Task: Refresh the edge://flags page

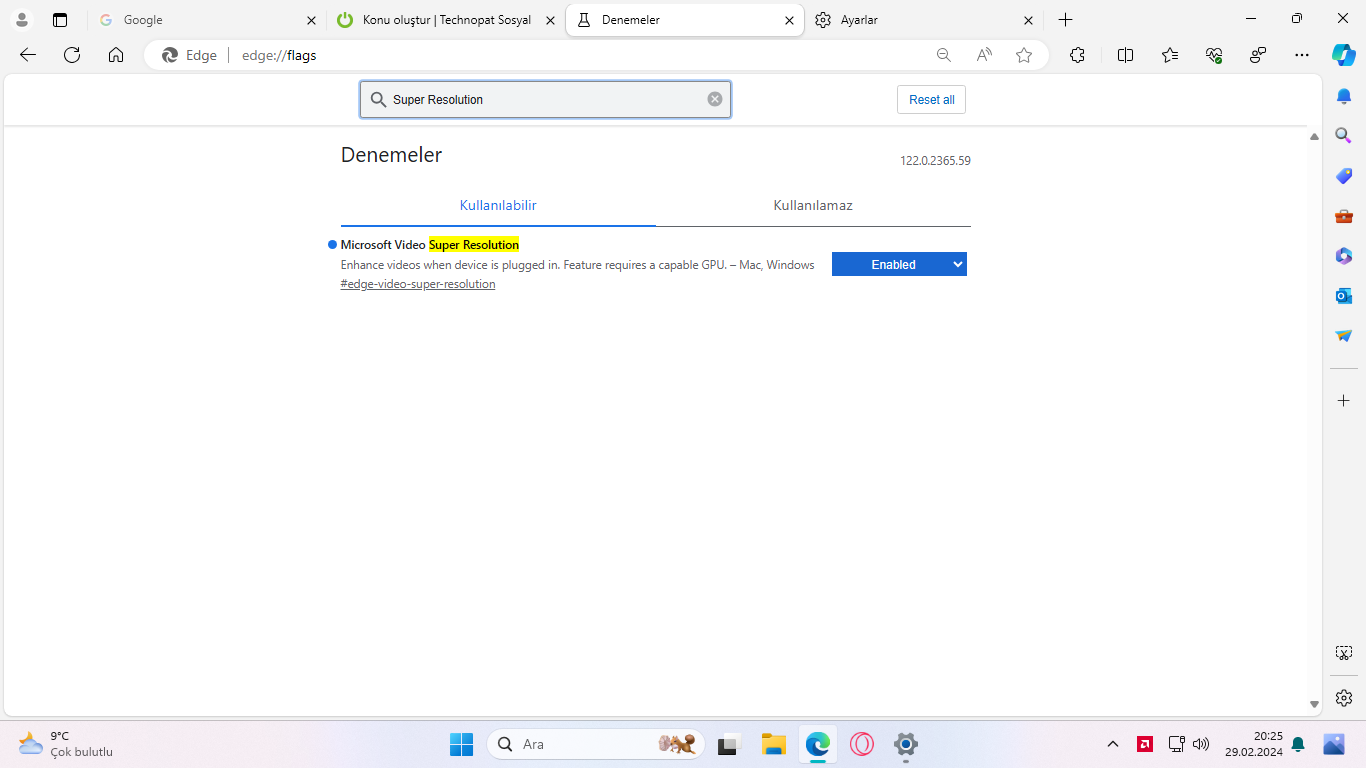Action: click(72, 55)
